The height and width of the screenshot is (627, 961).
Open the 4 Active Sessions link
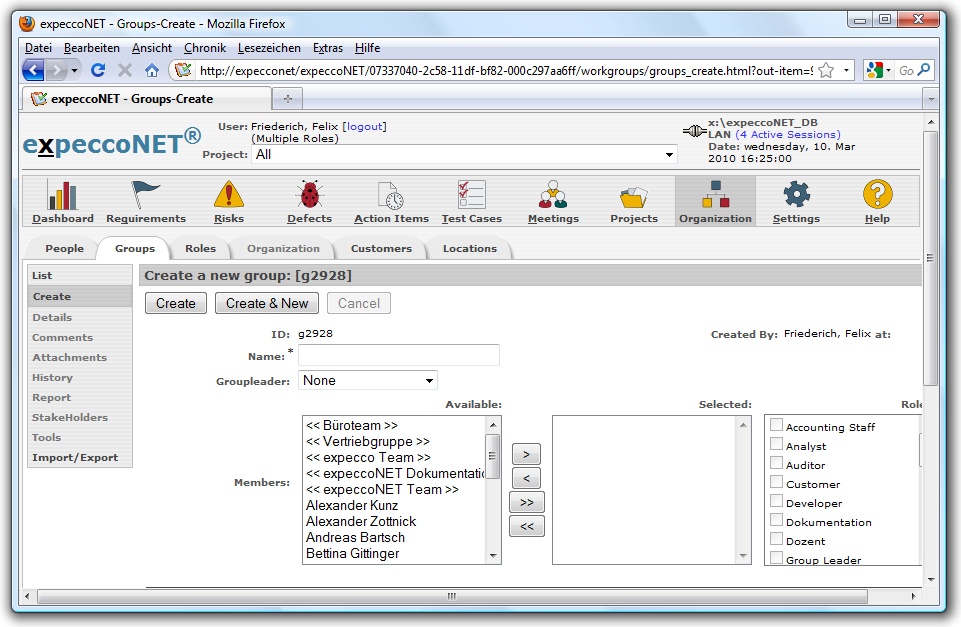(788, 134)
